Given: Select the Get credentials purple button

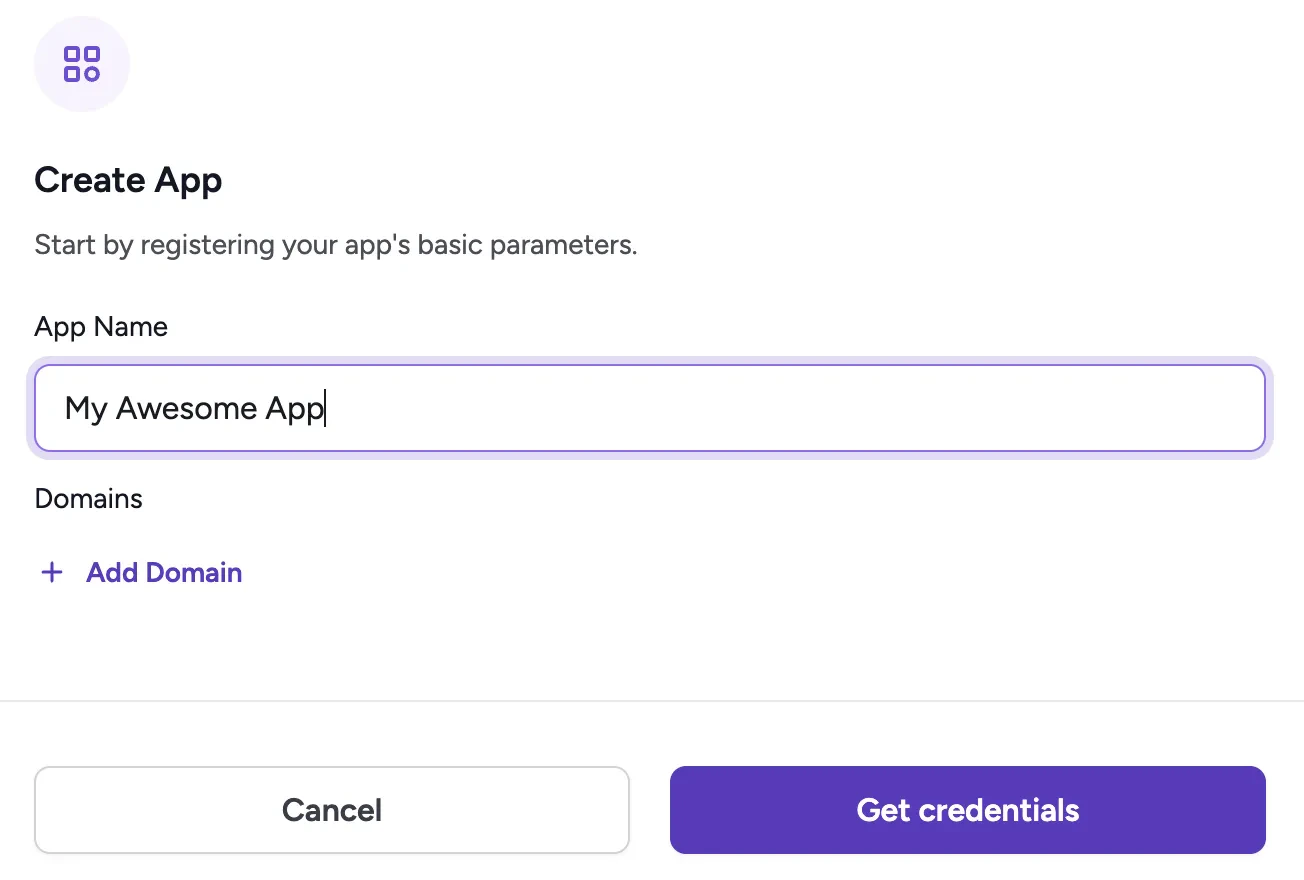Looking at the screenshot, I should [x=967, y=810].
